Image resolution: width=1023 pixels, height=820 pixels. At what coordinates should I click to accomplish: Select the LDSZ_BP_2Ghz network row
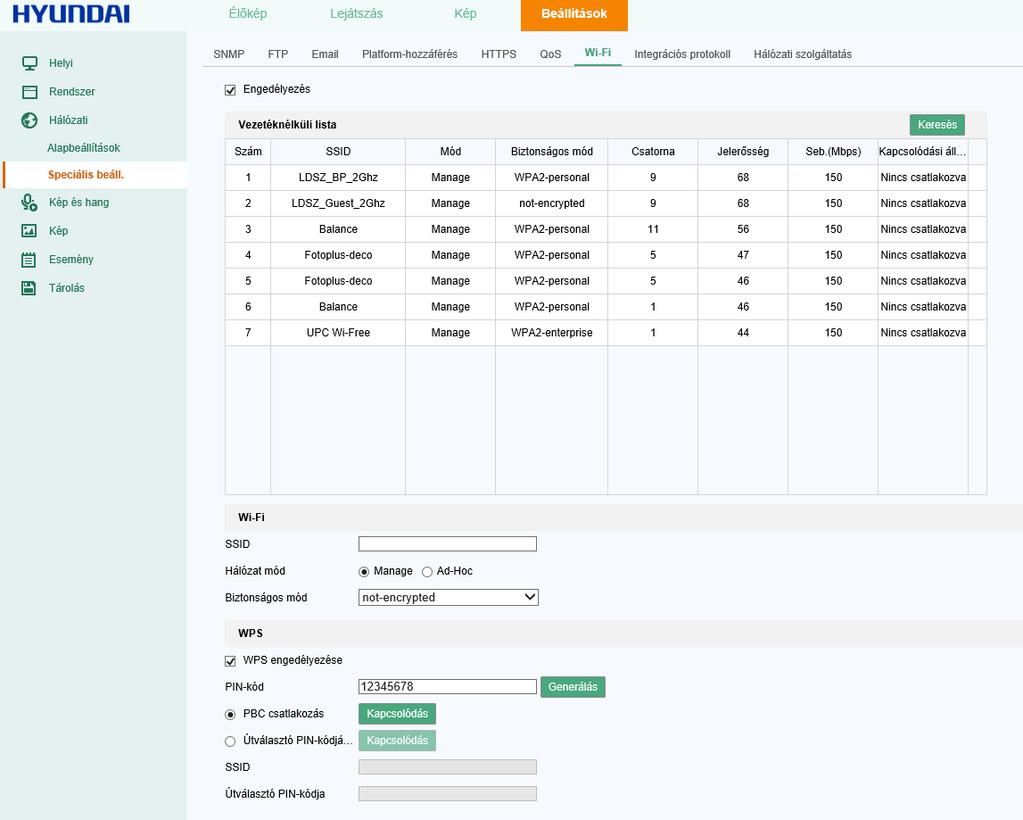tap(605, 177)
